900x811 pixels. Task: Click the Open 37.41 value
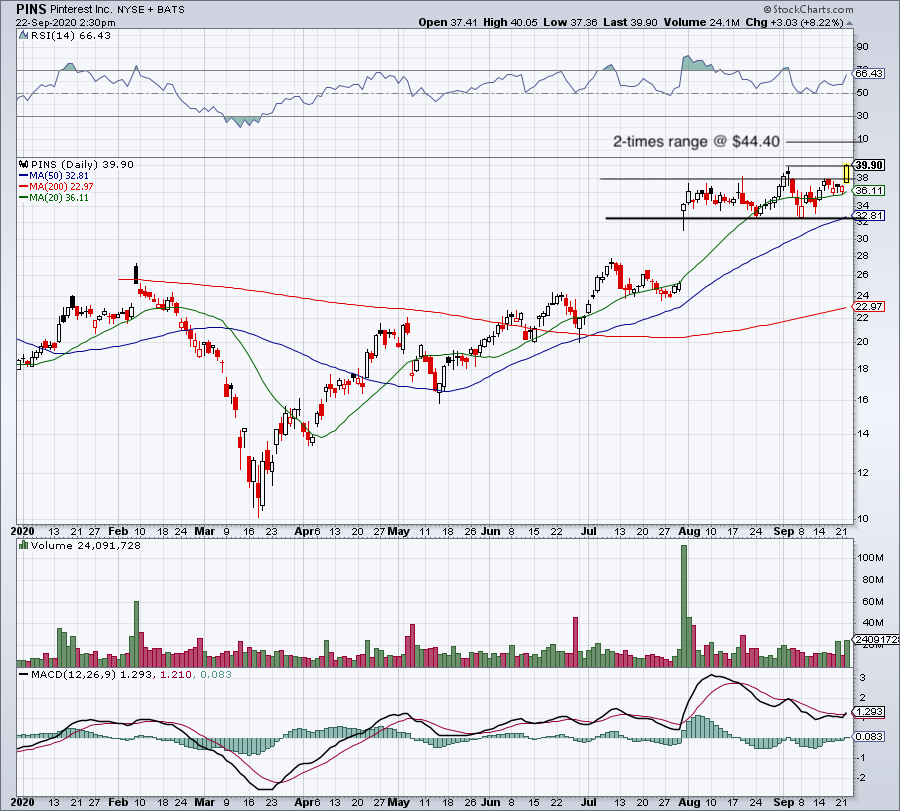(x=448, y=22)
